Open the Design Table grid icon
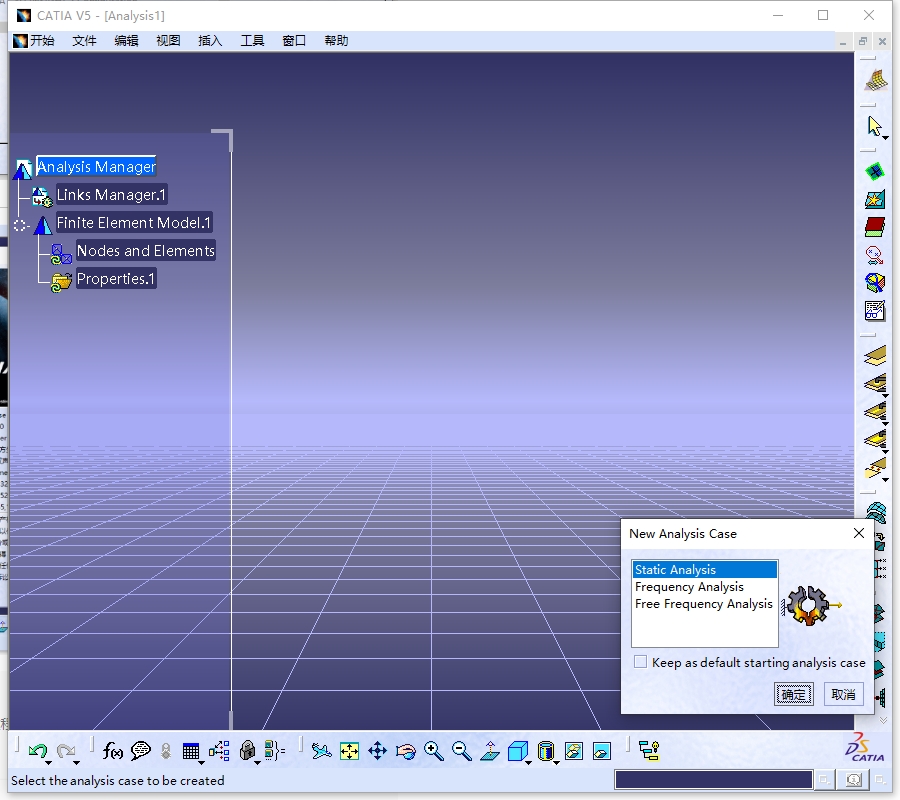The height and width of the screenshot is (800, 900). pos(191,751)
